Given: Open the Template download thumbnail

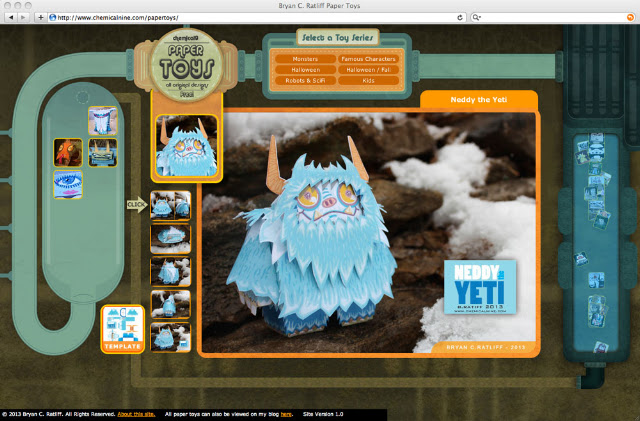Looking at the screenshot, I should pos(122,329).
